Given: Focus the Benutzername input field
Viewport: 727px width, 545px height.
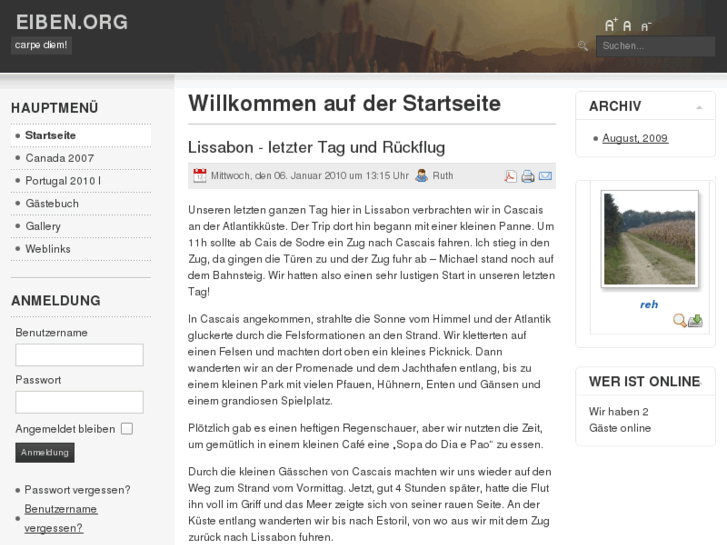Looking at the screenshot, I should 79,355.
